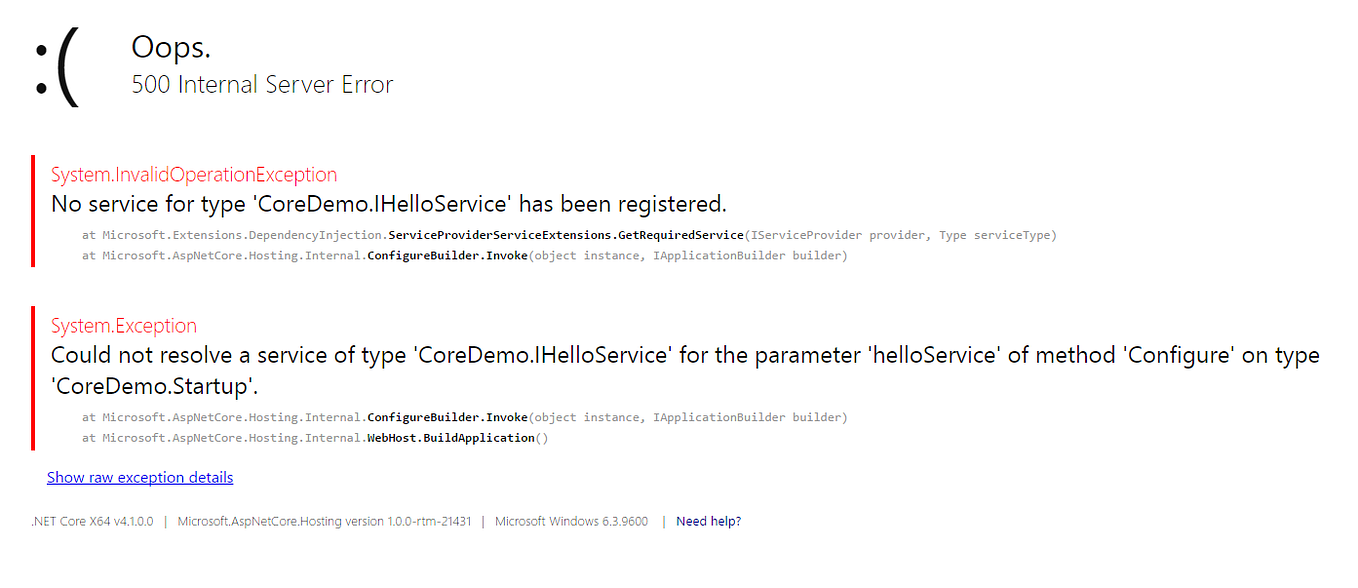
Task: Select 'CoreDemo.IHelloService' in the error message
Action: [x=376, y=203]
